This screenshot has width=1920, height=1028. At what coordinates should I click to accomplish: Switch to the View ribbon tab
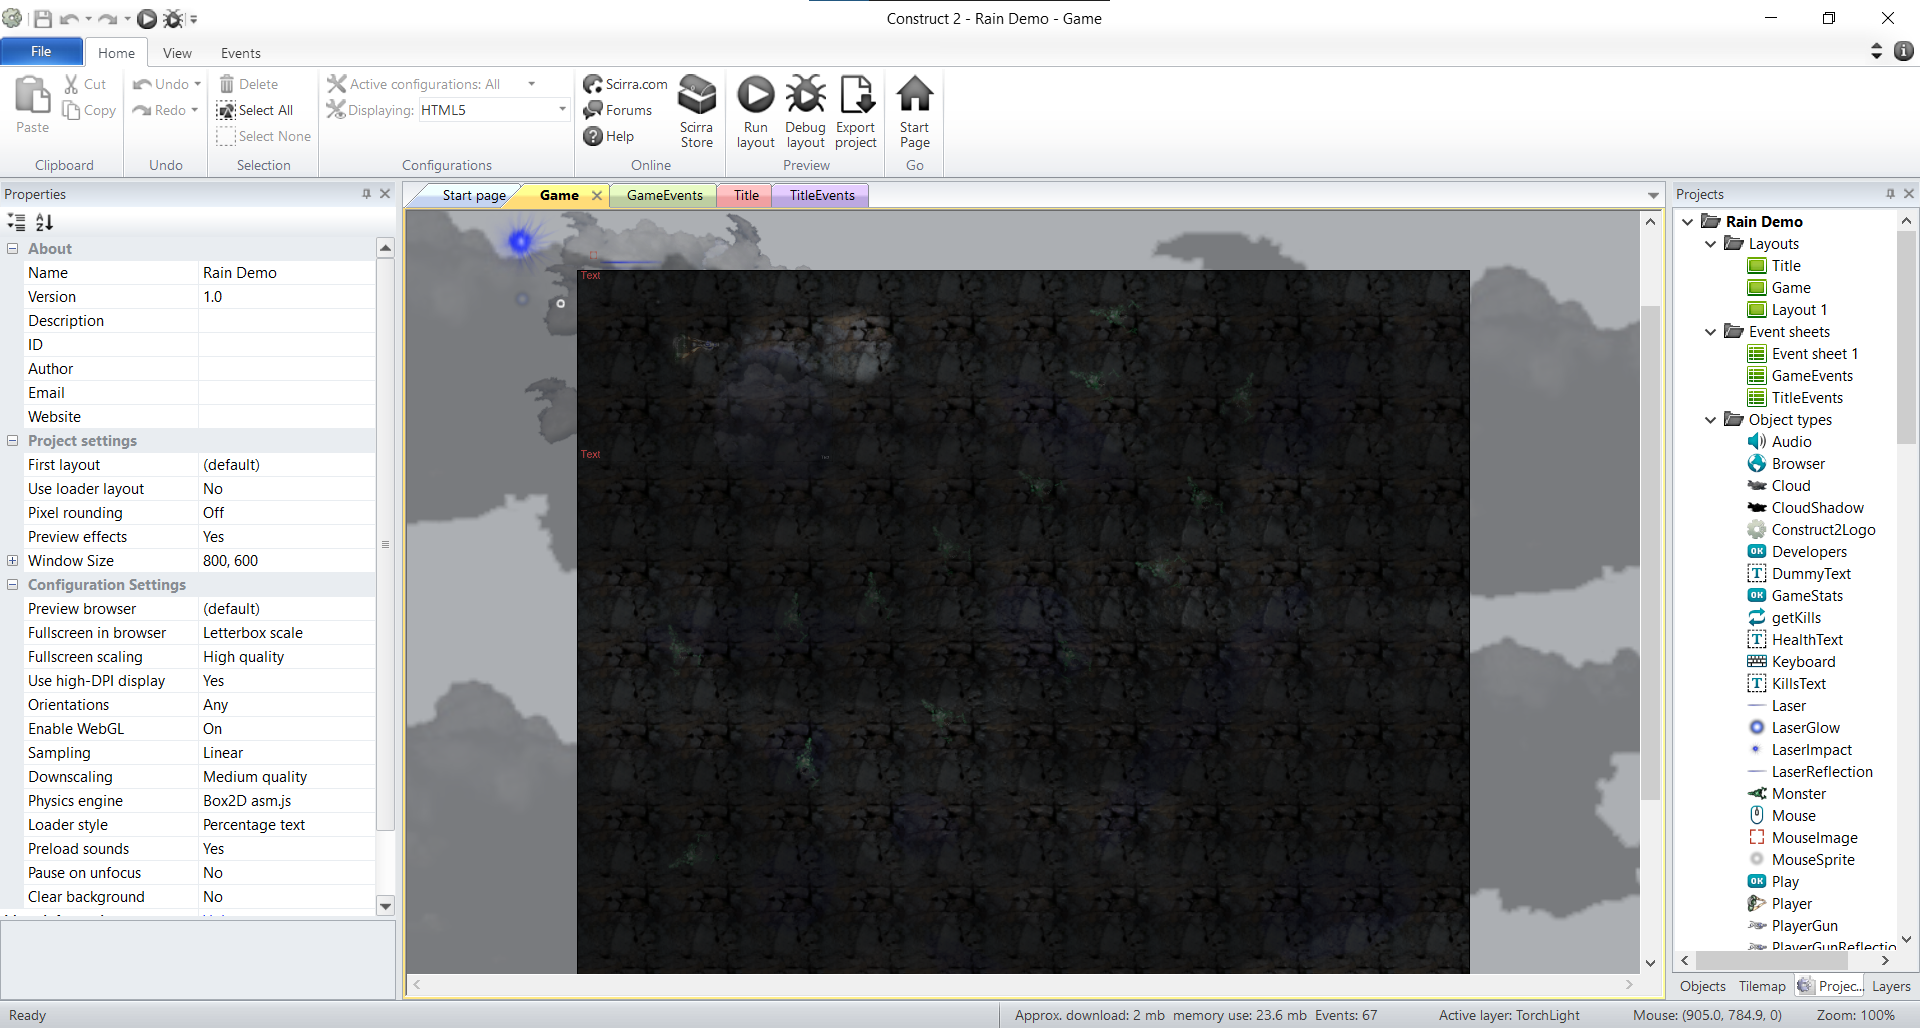tap(177, 53)
